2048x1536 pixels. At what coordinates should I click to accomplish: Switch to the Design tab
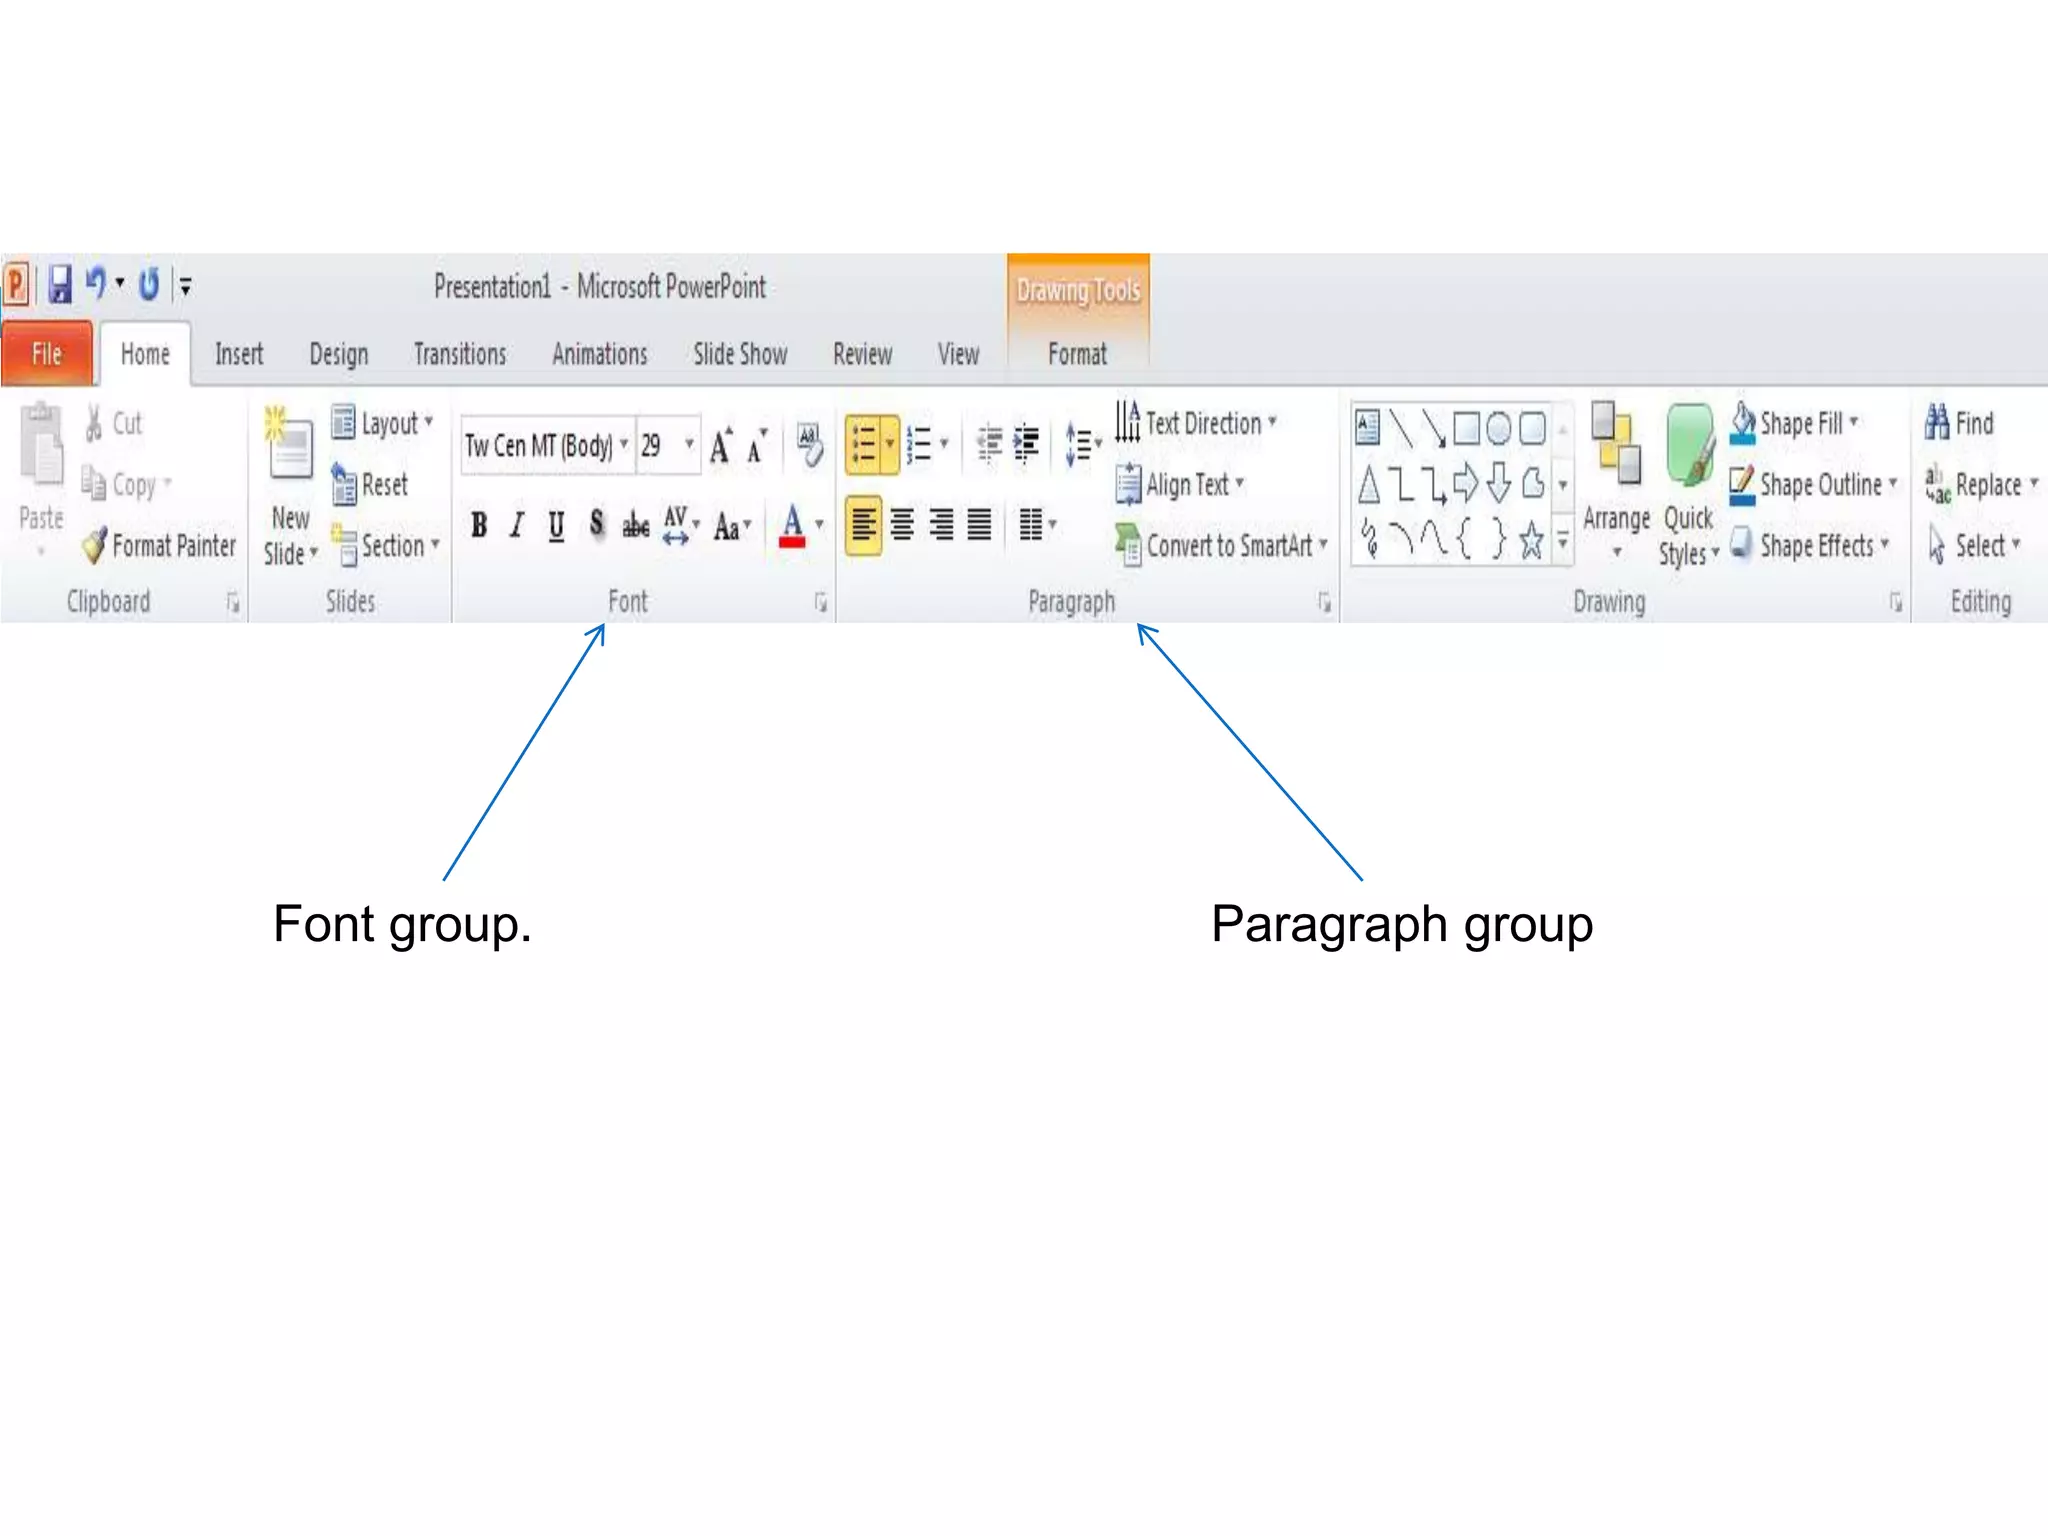point(339,354)
